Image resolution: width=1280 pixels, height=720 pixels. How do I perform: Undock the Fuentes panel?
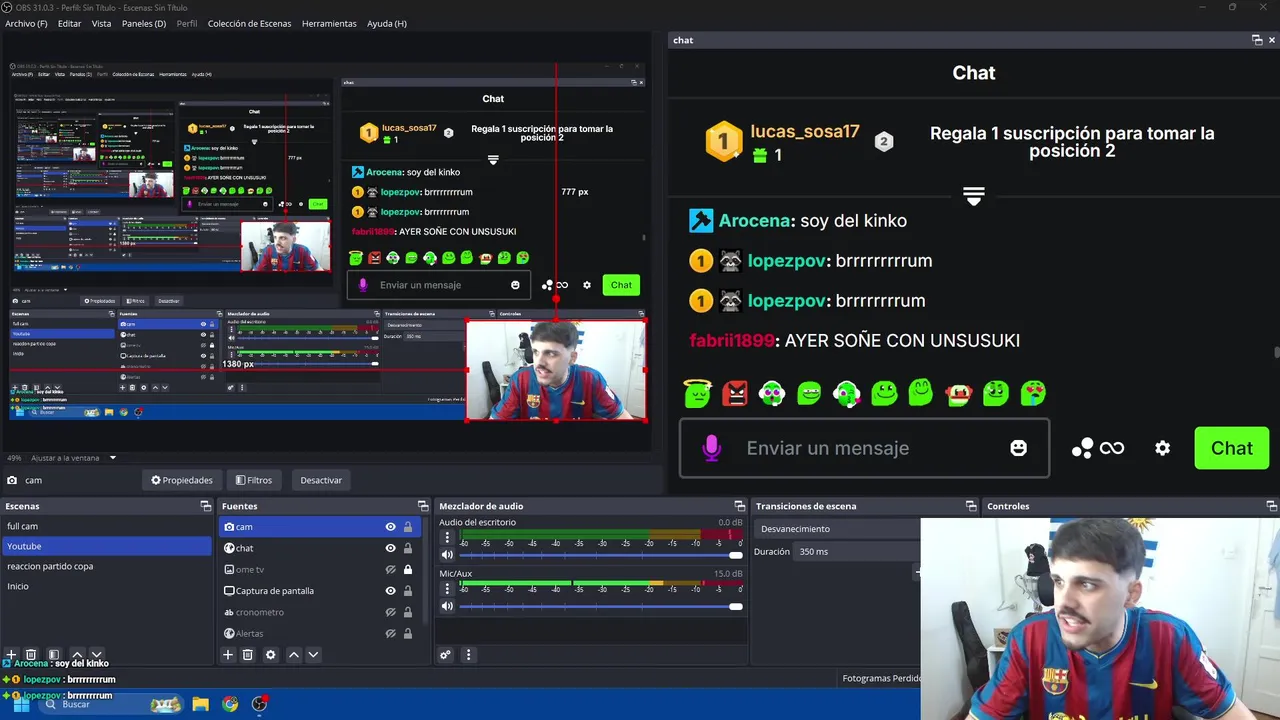point(422,506)
